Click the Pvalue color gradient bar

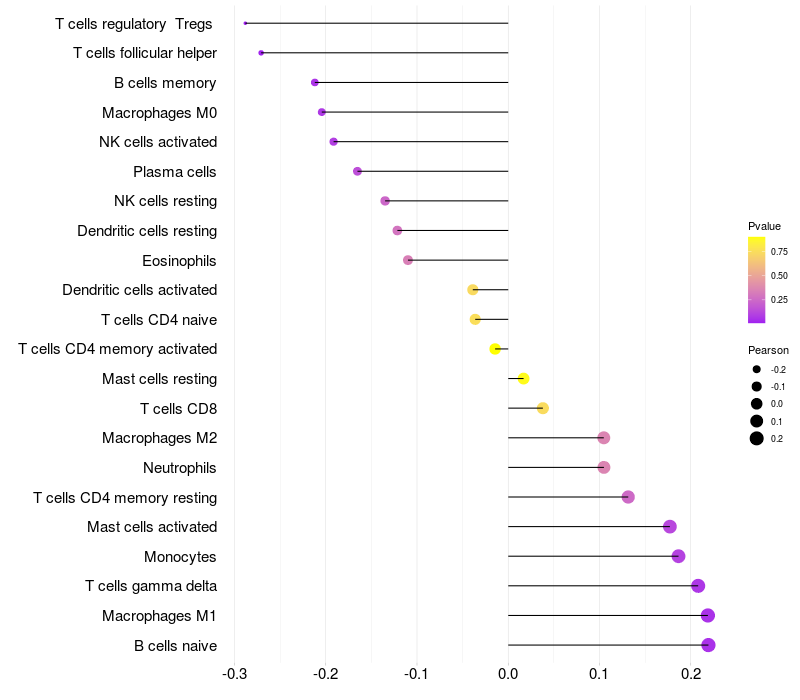pyautogui.click(x=757, y=280)
